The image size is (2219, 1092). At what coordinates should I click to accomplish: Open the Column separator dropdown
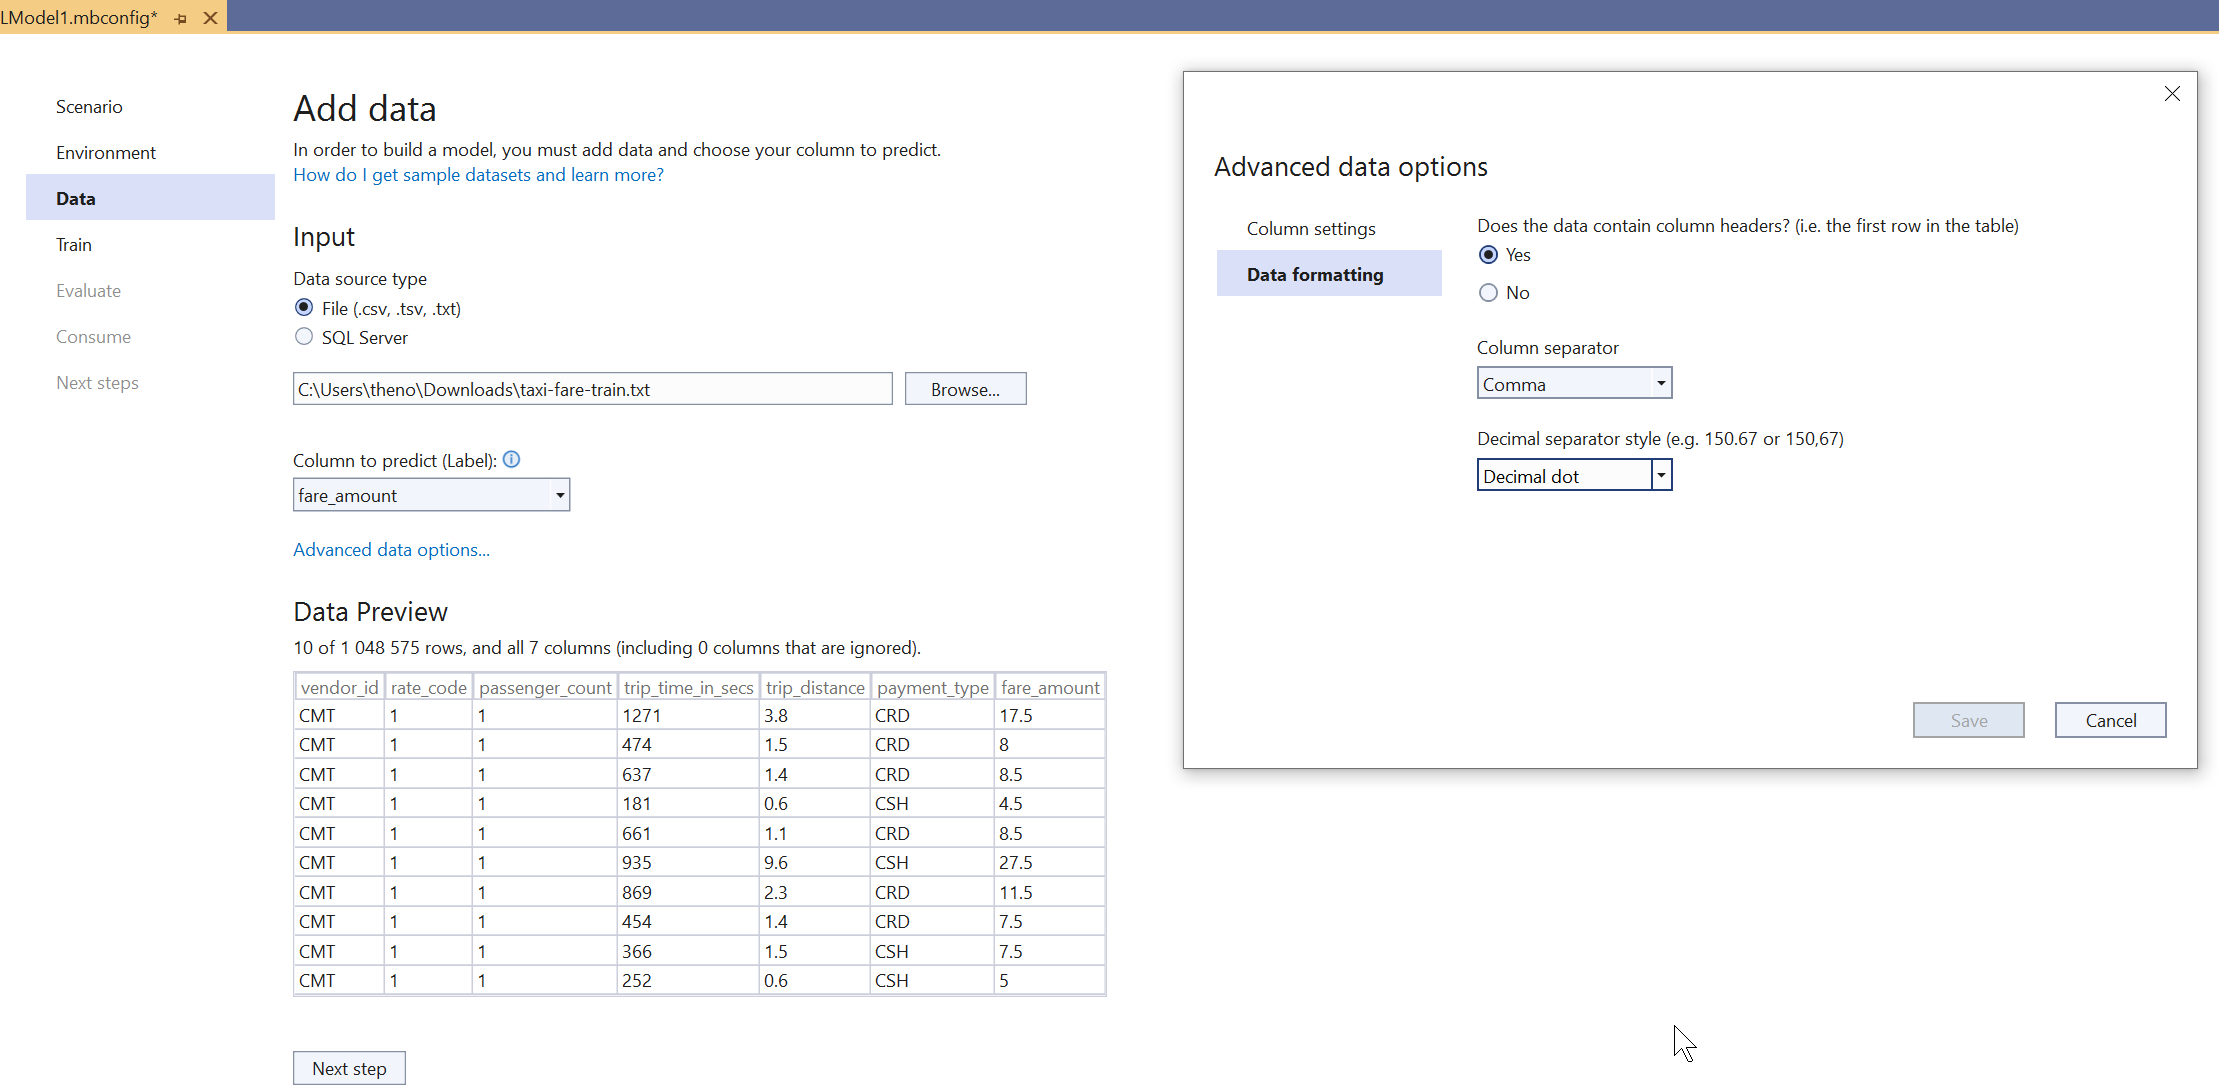coord(1574,384)
